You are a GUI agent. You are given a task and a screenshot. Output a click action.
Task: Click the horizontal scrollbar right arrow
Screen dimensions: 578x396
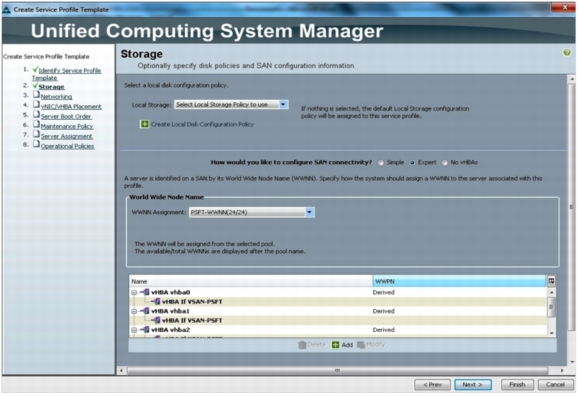[562, 370]
